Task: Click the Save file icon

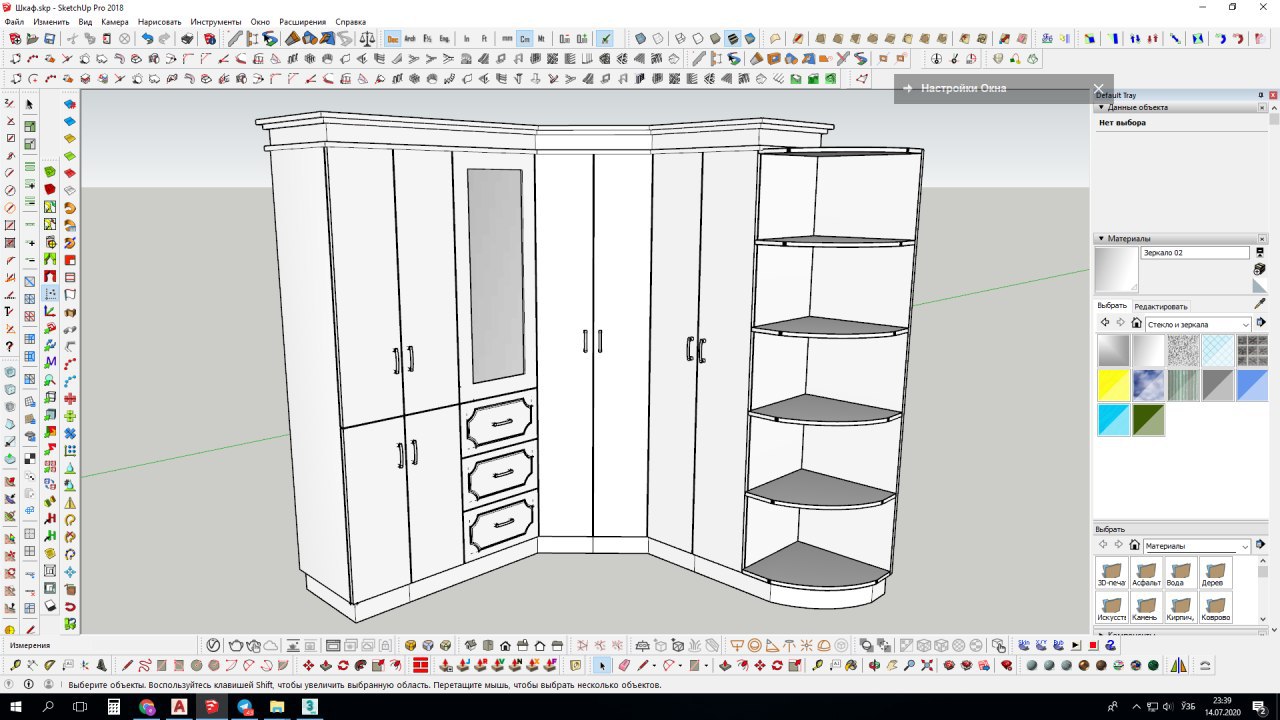Action: point(49,39)
